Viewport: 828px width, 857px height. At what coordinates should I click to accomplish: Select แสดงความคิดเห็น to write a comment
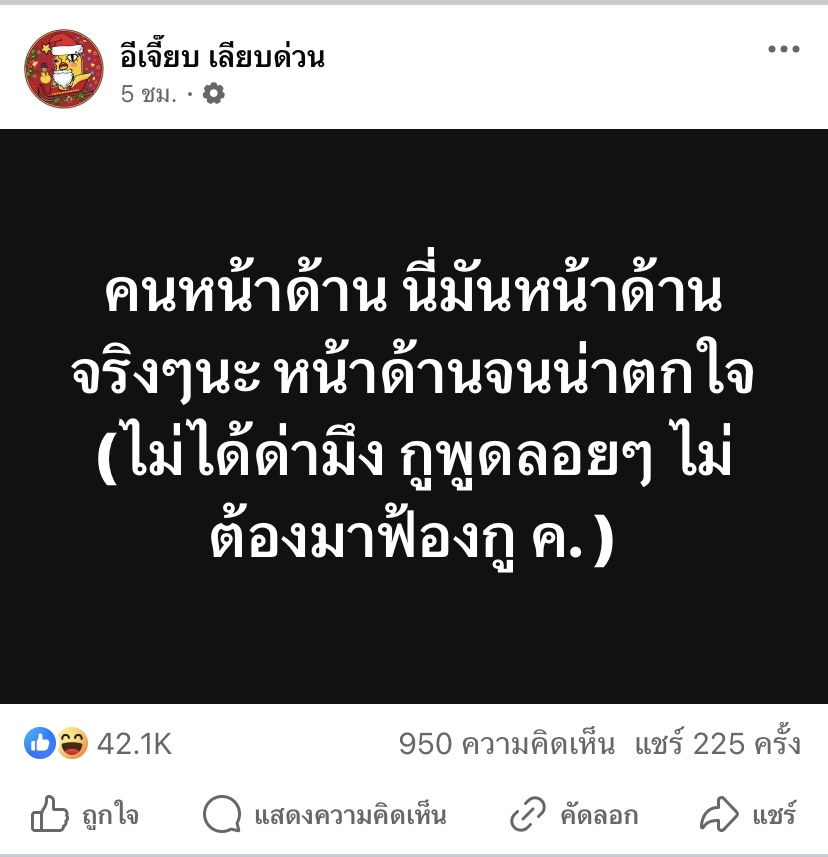pos(350,815)
